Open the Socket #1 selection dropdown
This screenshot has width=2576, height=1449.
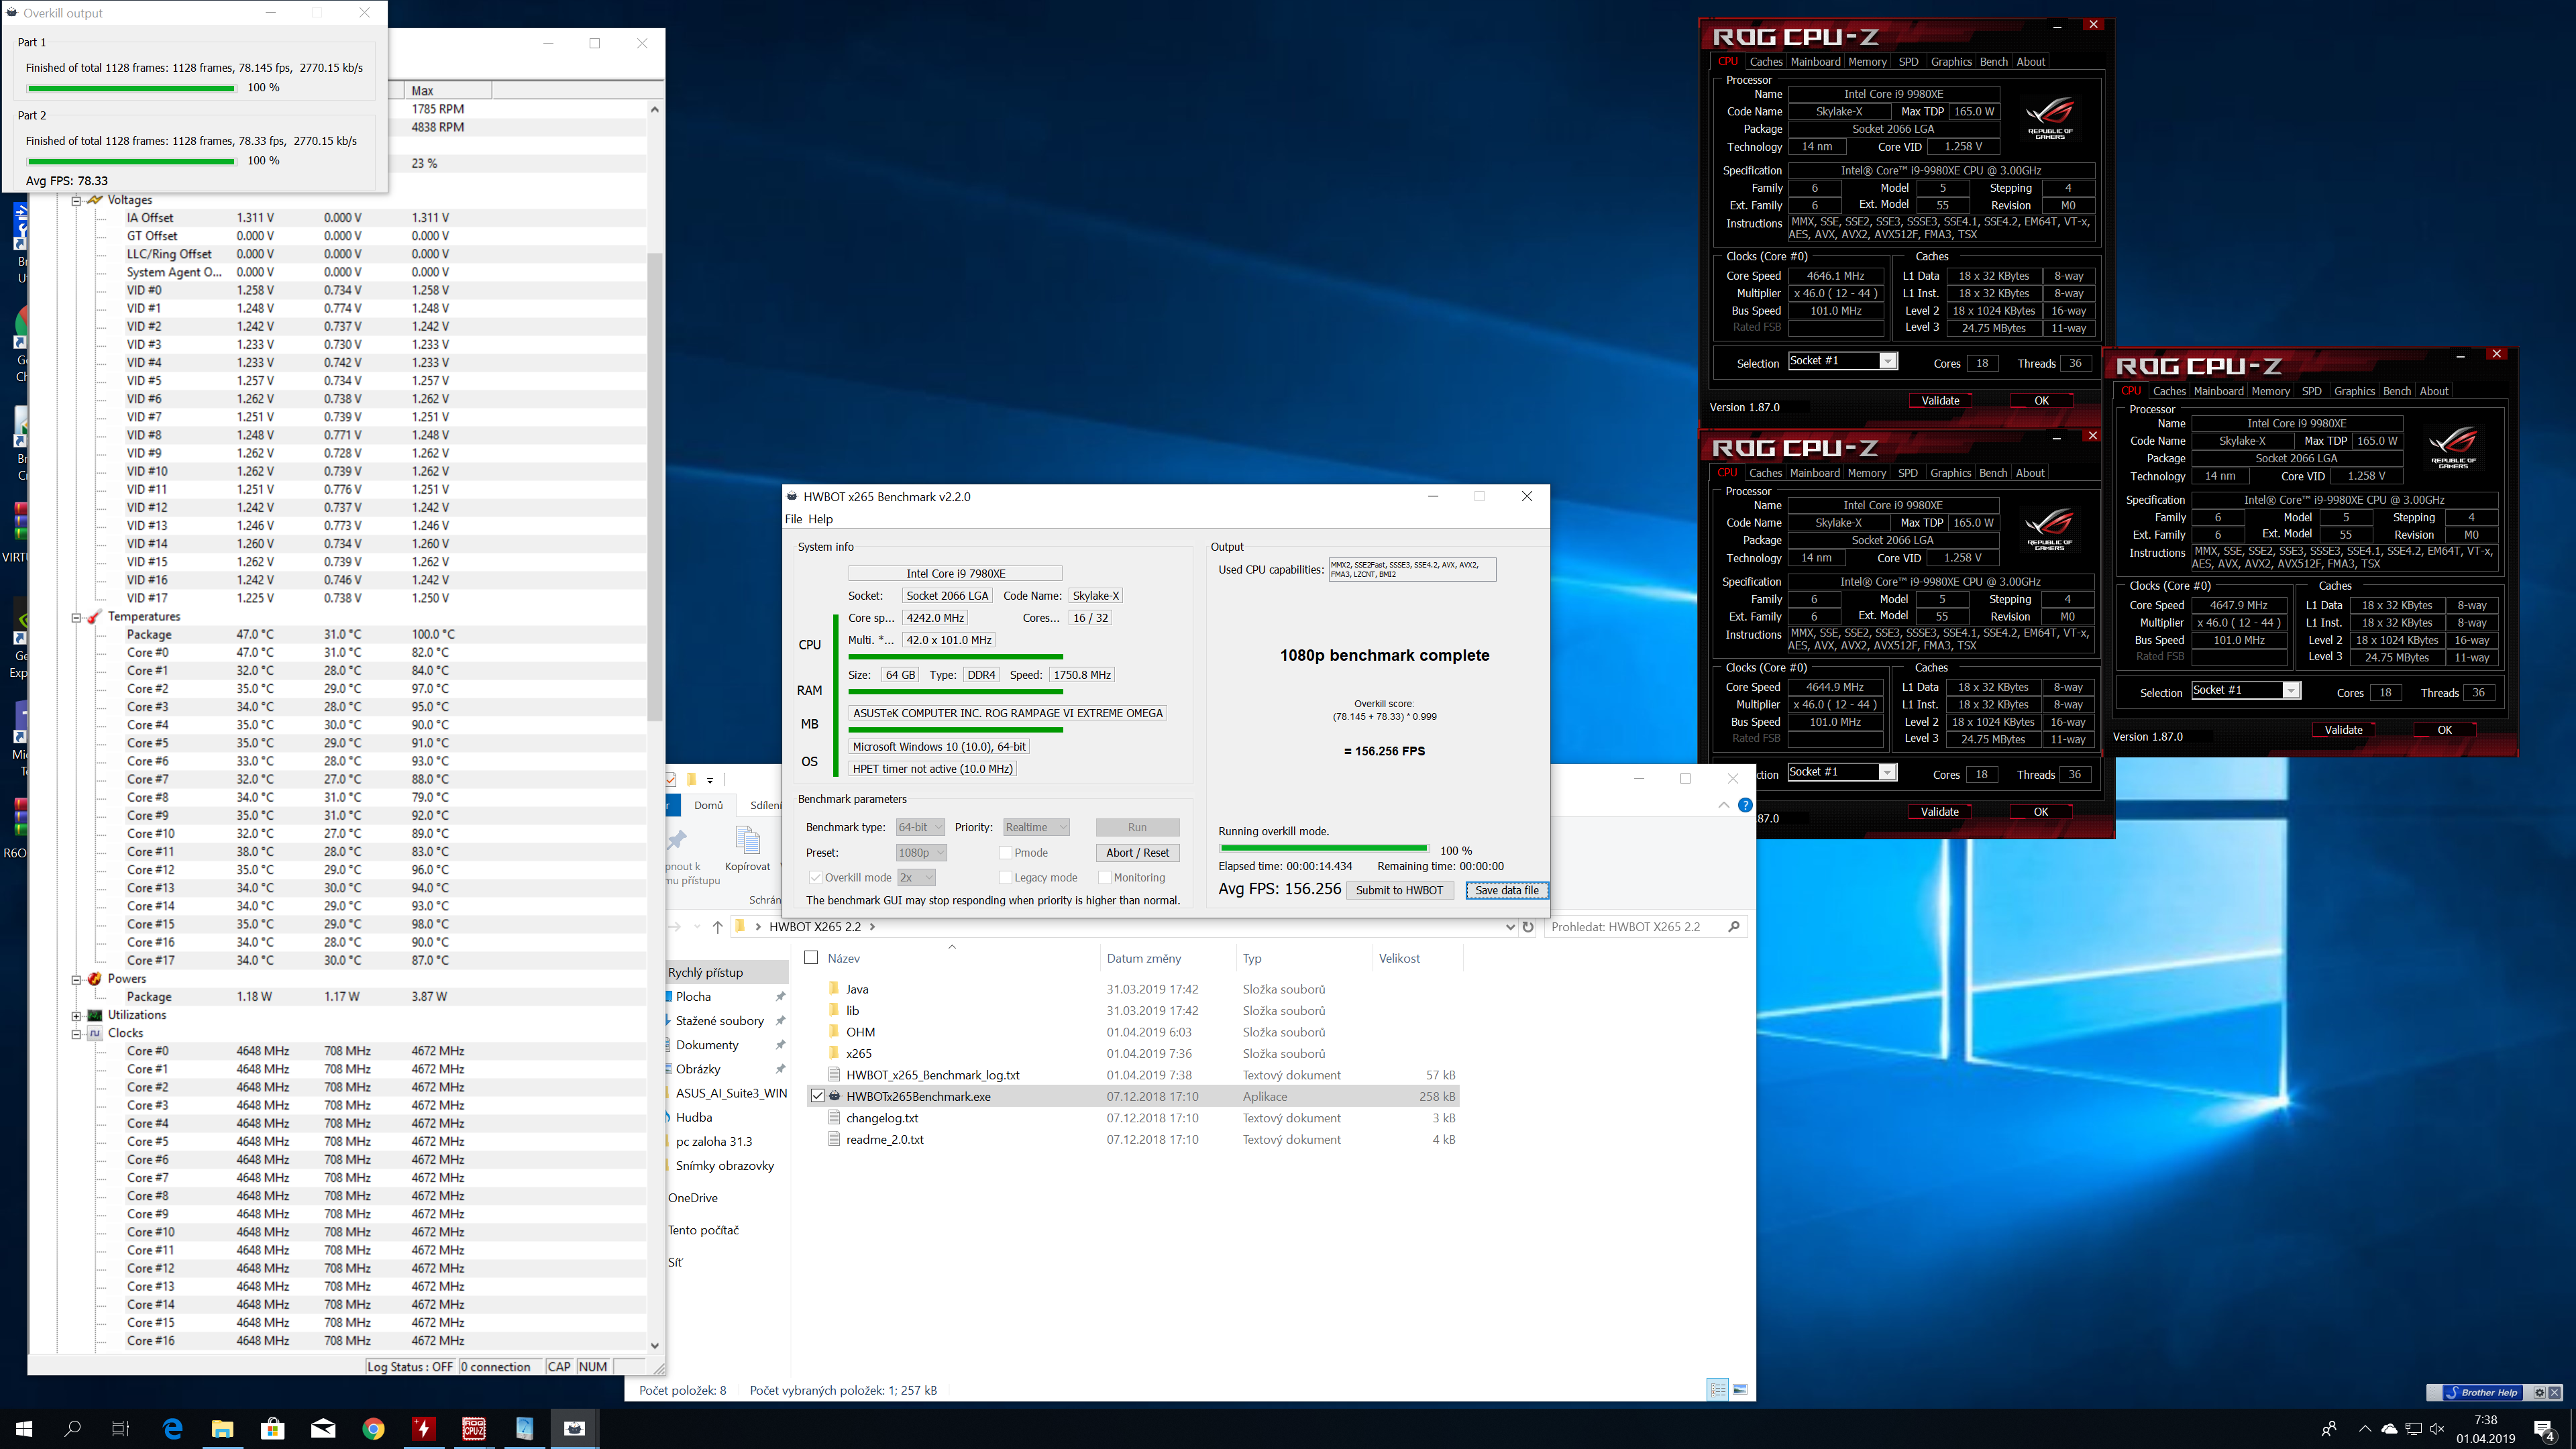pos(1888,361)
